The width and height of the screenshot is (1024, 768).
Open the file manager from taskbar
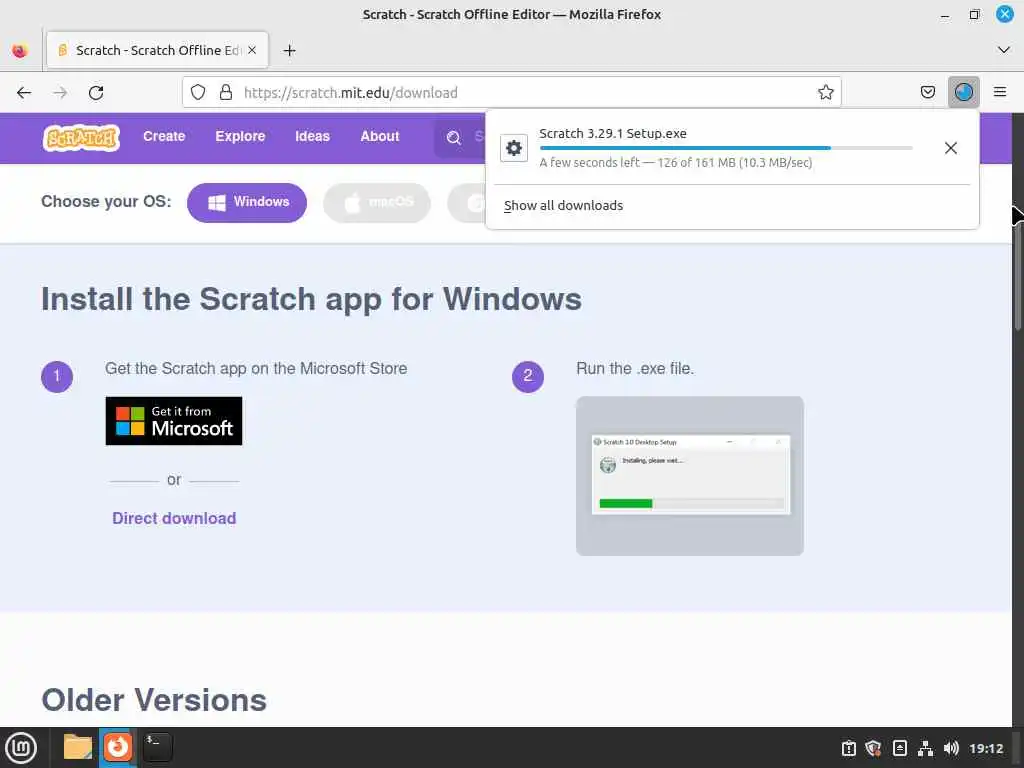[x=78, y=747]
